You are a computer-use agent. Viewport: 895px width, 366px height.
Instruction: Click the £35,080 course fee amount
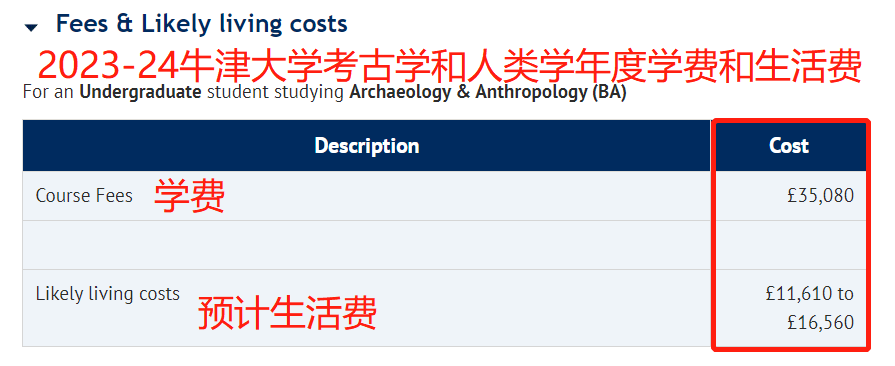point(820,196)
